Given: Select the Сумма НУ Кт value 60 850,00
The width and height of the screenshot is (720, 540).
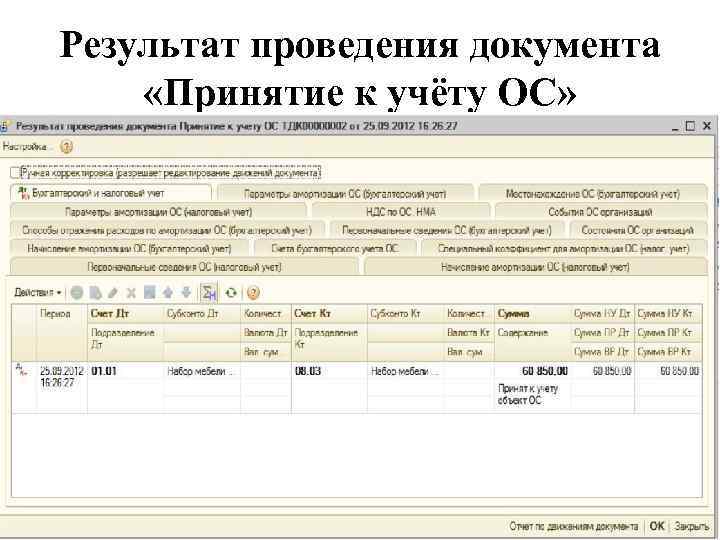Looking at the screenshot, I should point(669,371).
